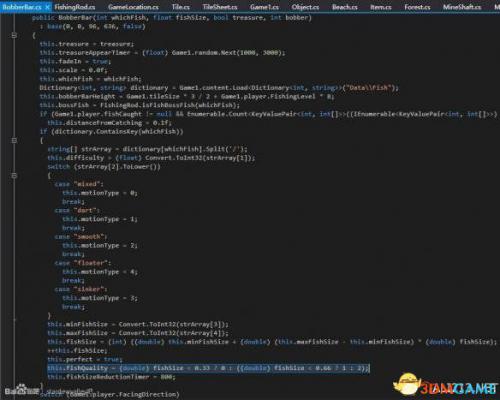500x400 pixels.
Task: Click the case "sinker" label
Action: pos(81,289)
